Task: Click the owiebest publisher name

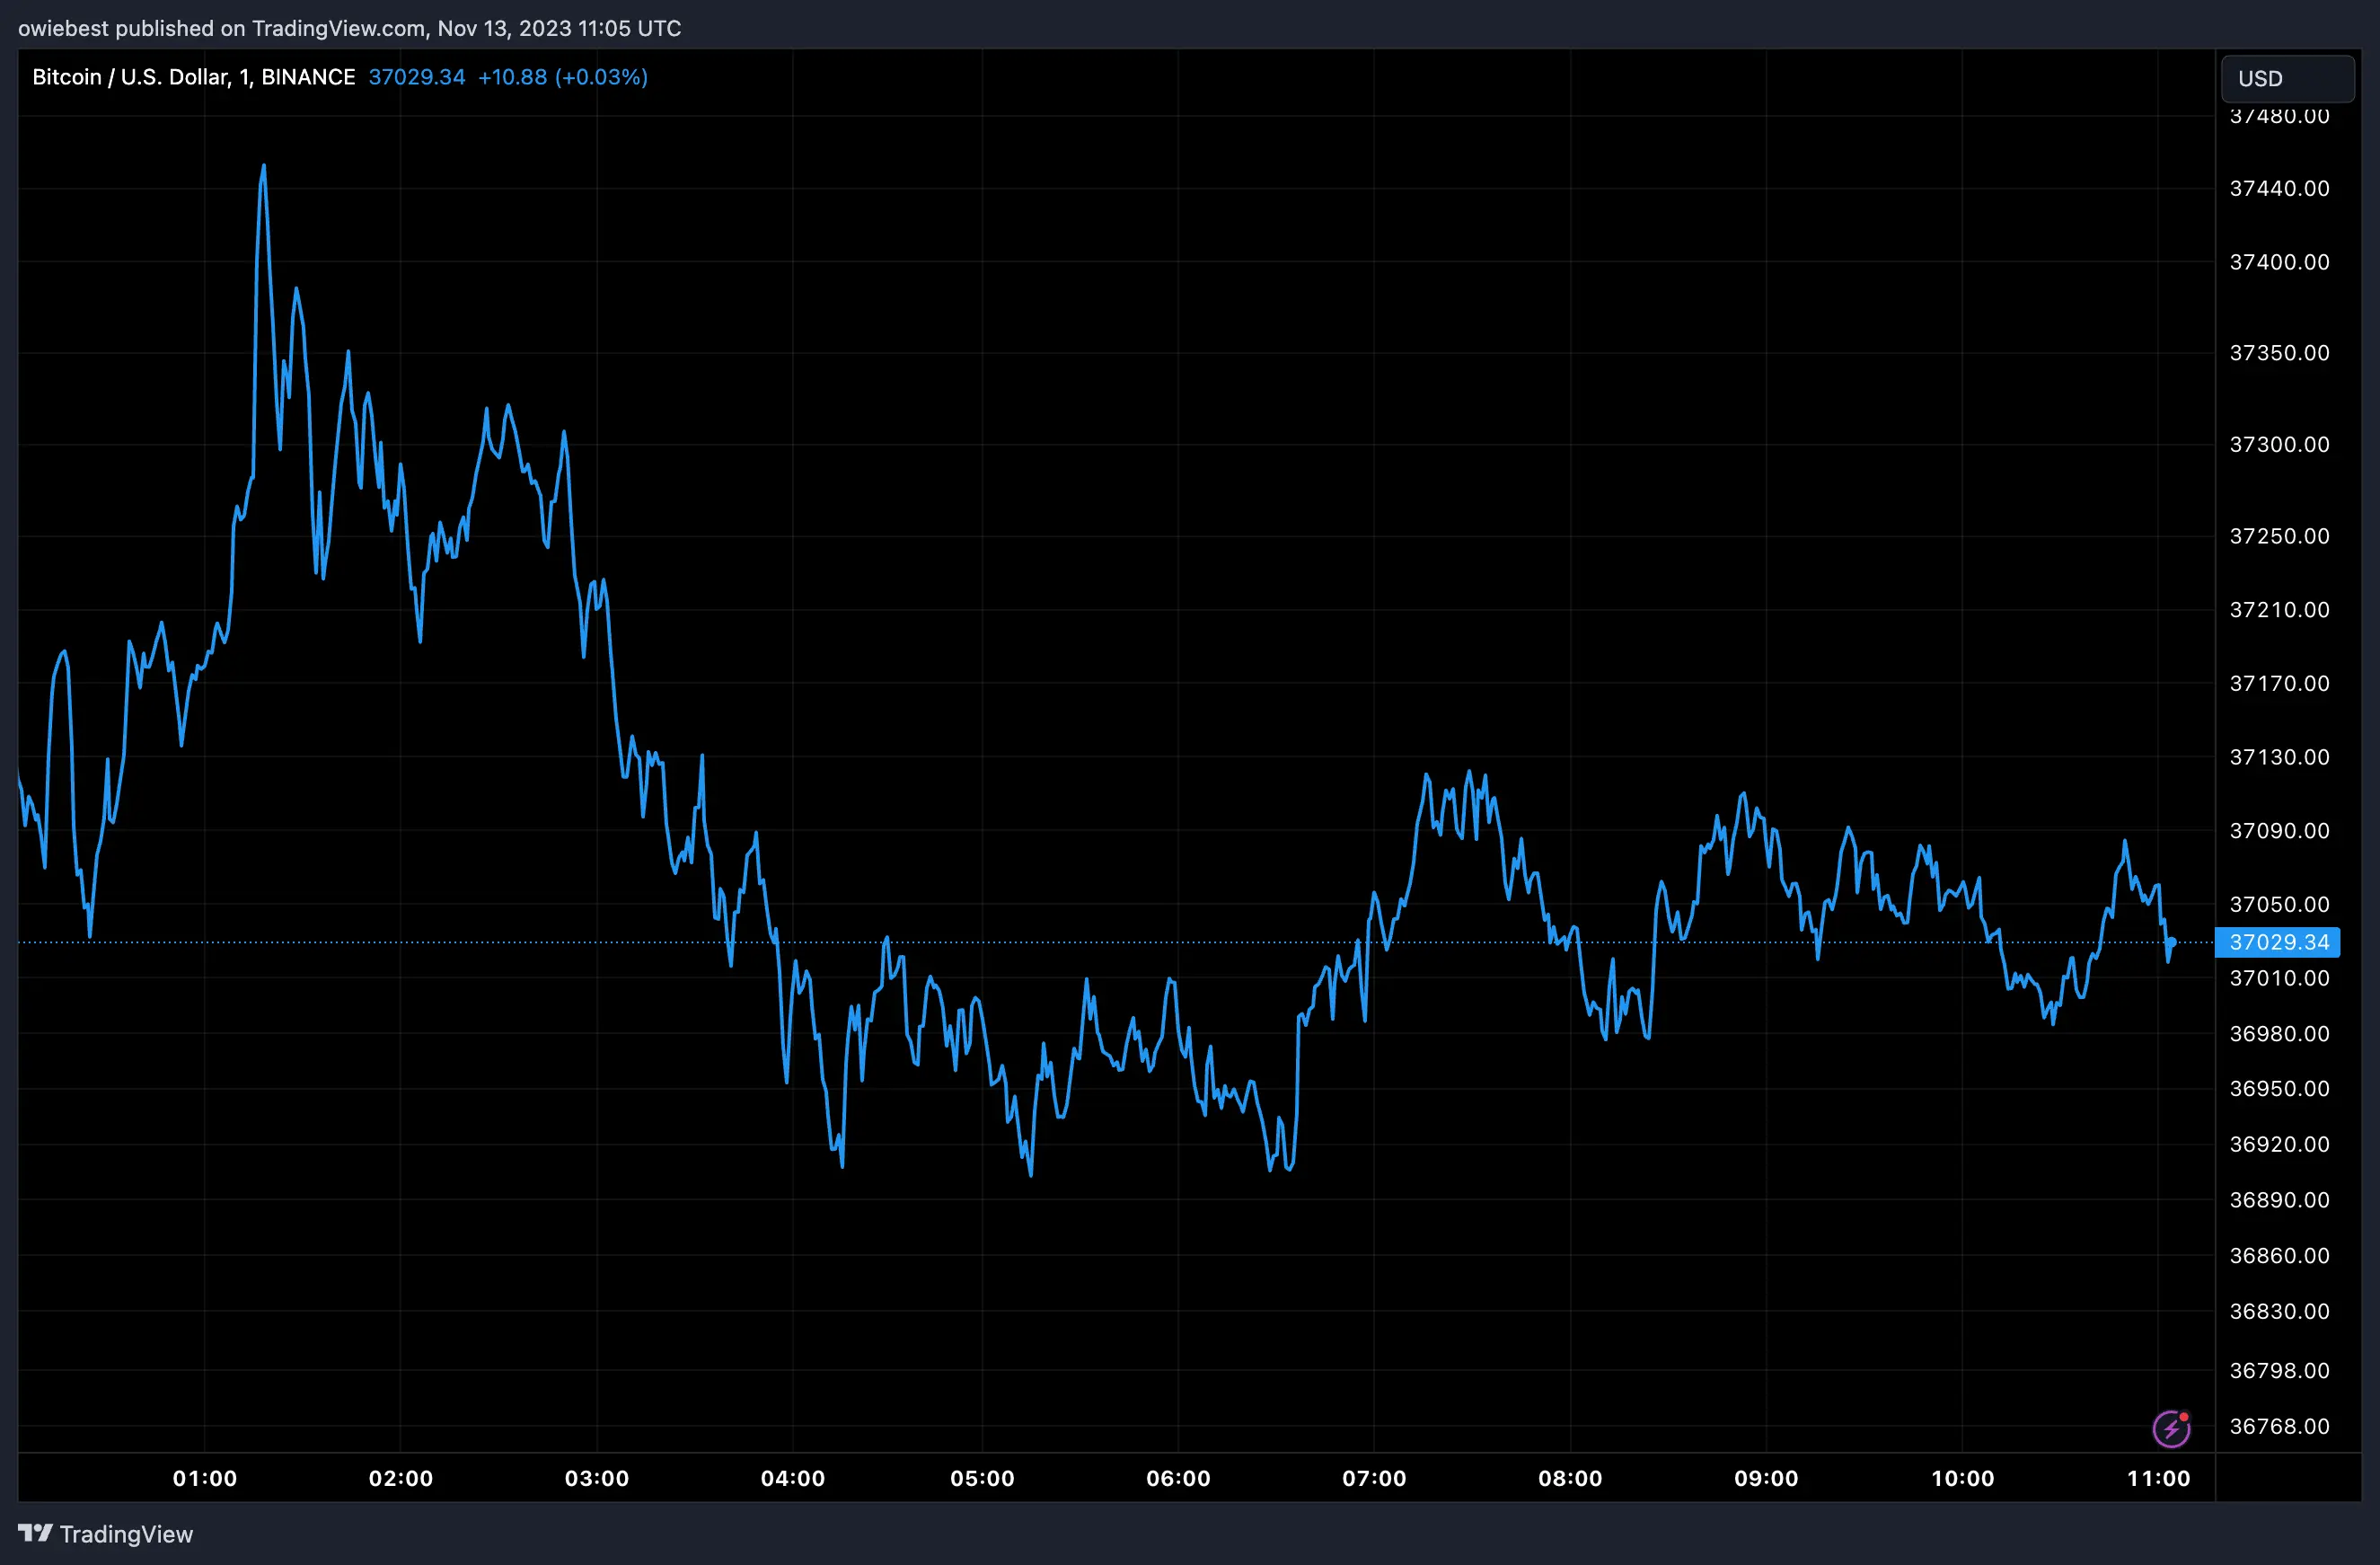Action: click(x=63, y=28)
